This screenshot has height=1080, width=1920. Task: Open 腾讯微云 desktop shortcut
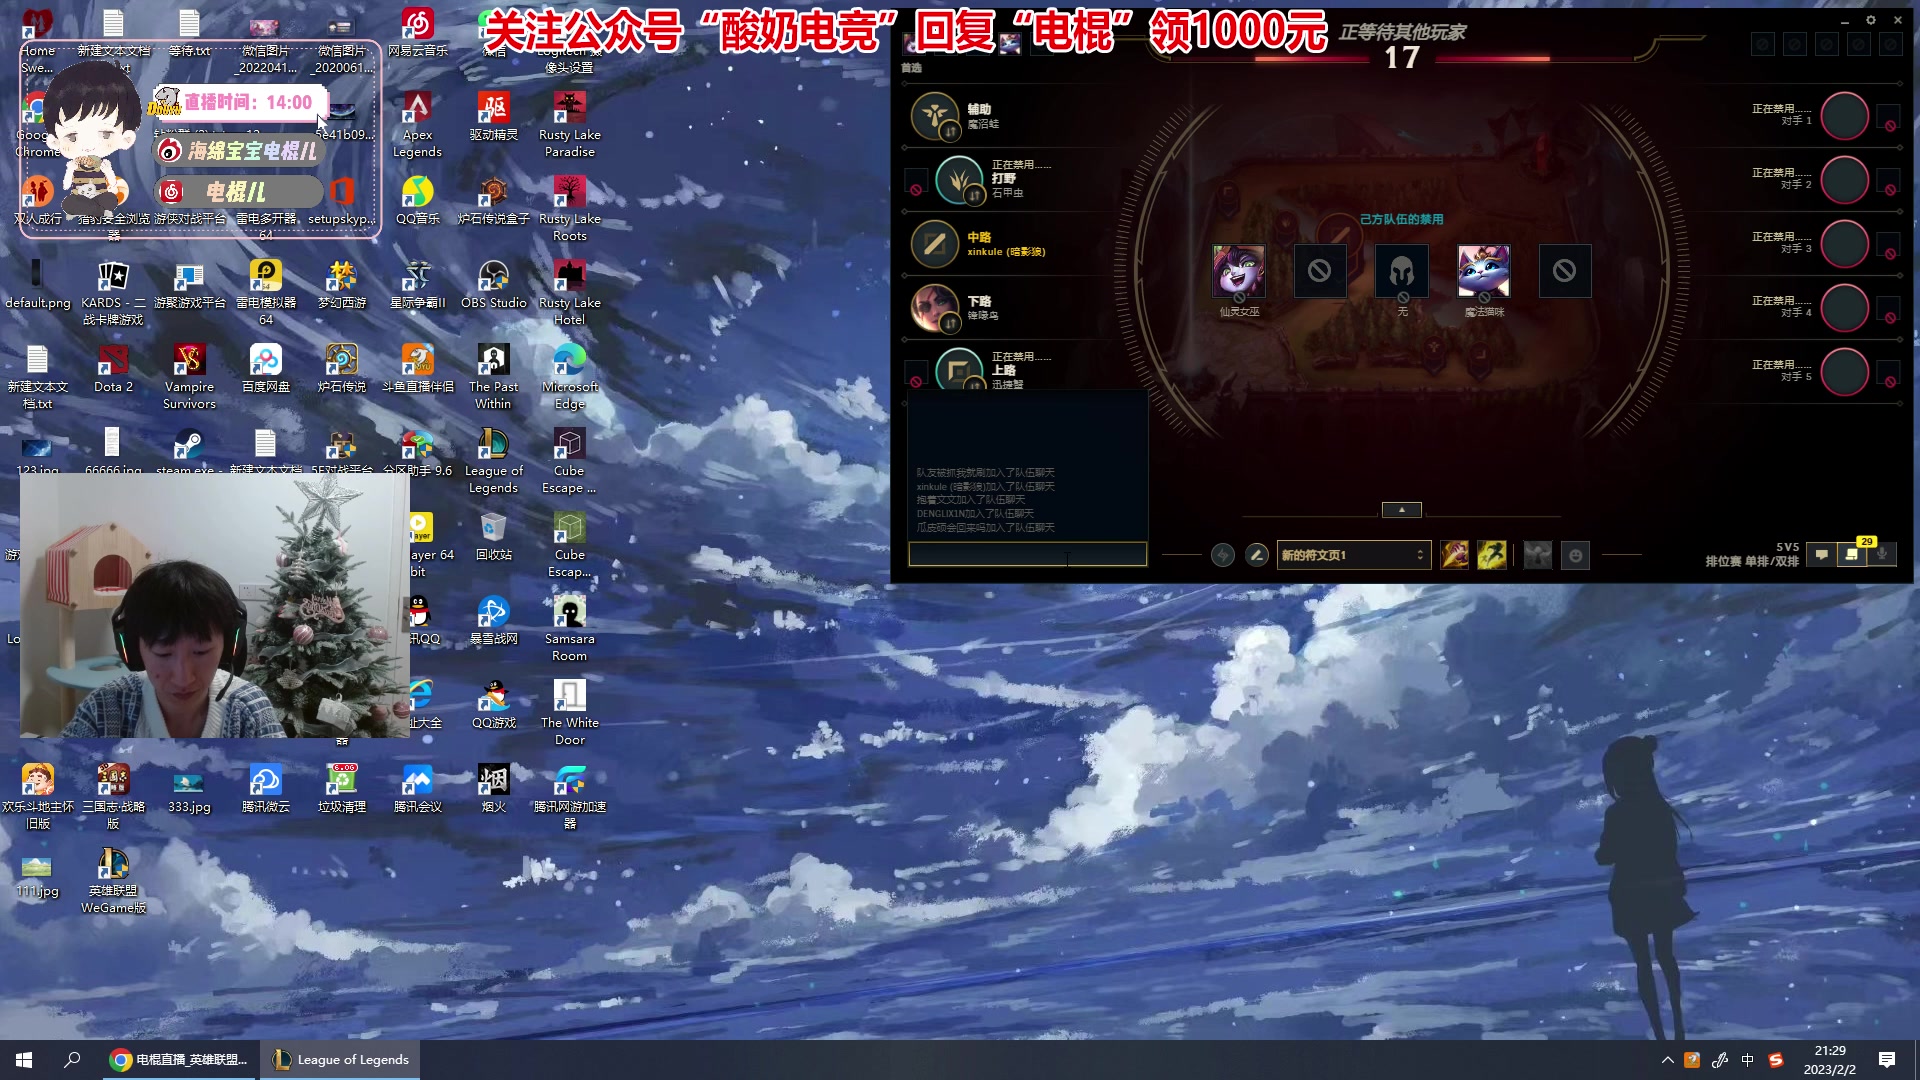pyautogui.click(x=266, y=788)
